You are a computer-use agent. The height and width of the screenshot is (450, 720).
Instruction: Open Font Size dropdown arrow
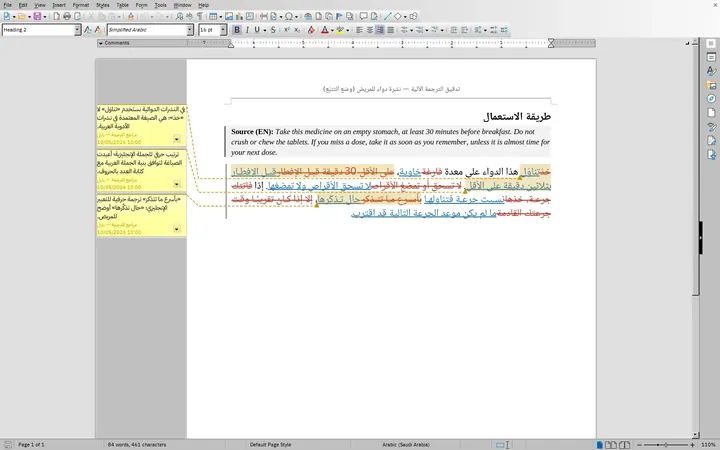(x=223, y=30)
